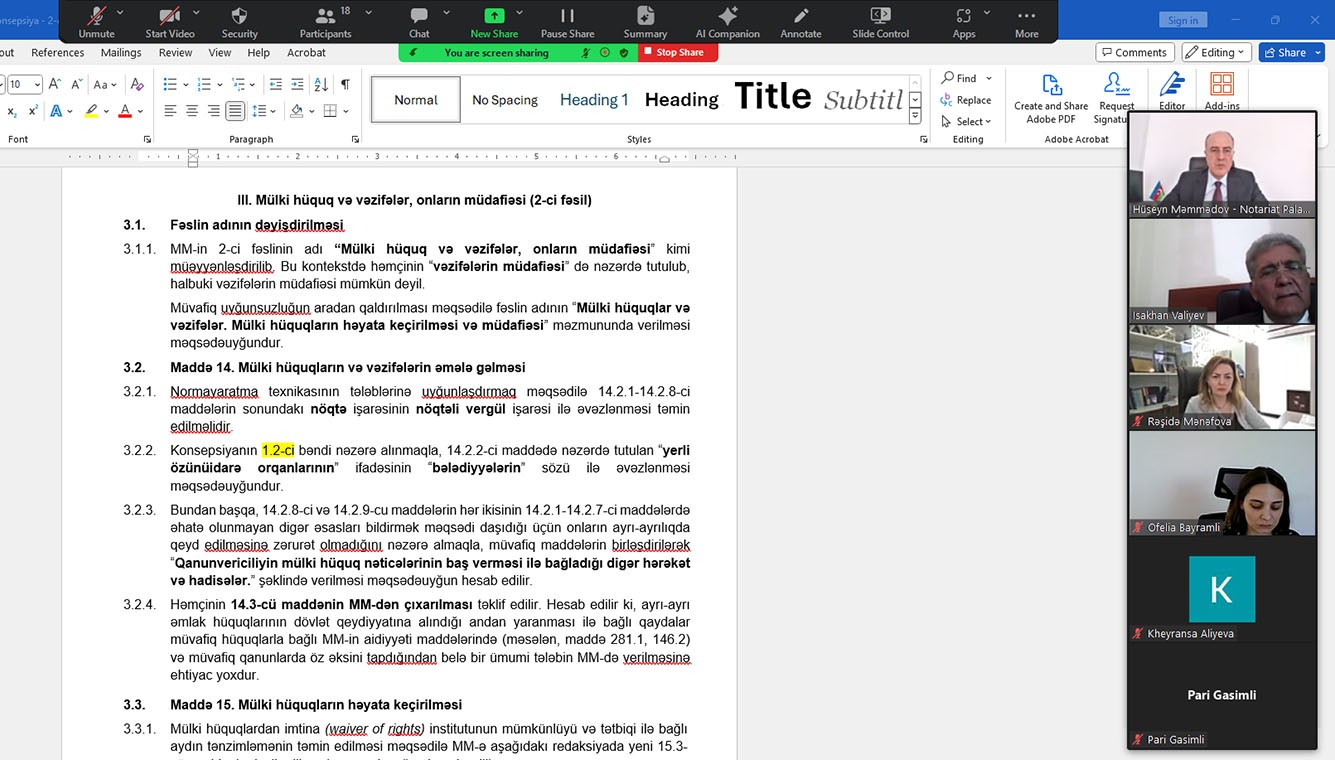Viewport: 1335px width, 760px height.
Task: Open the View tab
Action: [220, 53]
